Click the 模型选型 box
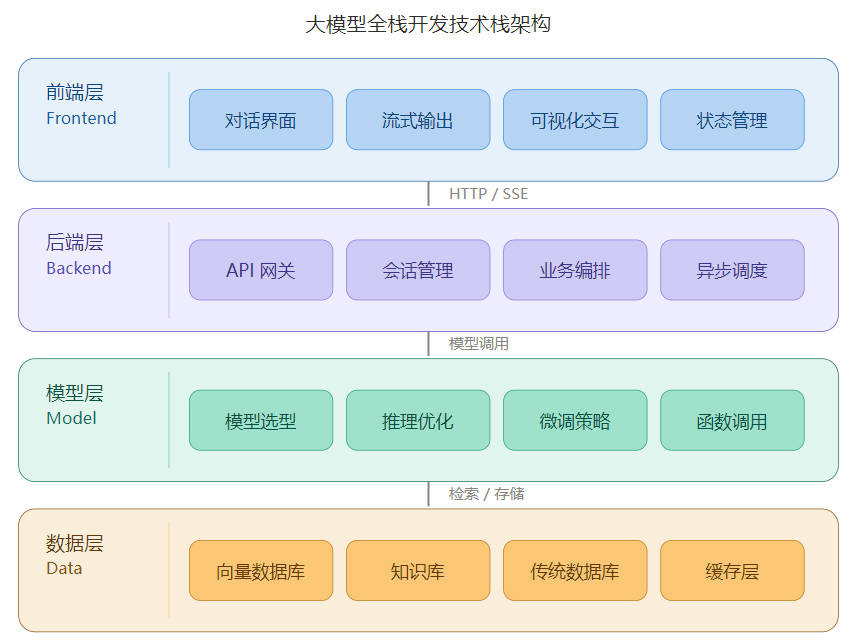This screenshot has width=863, height=644. [x=261, y=421]
